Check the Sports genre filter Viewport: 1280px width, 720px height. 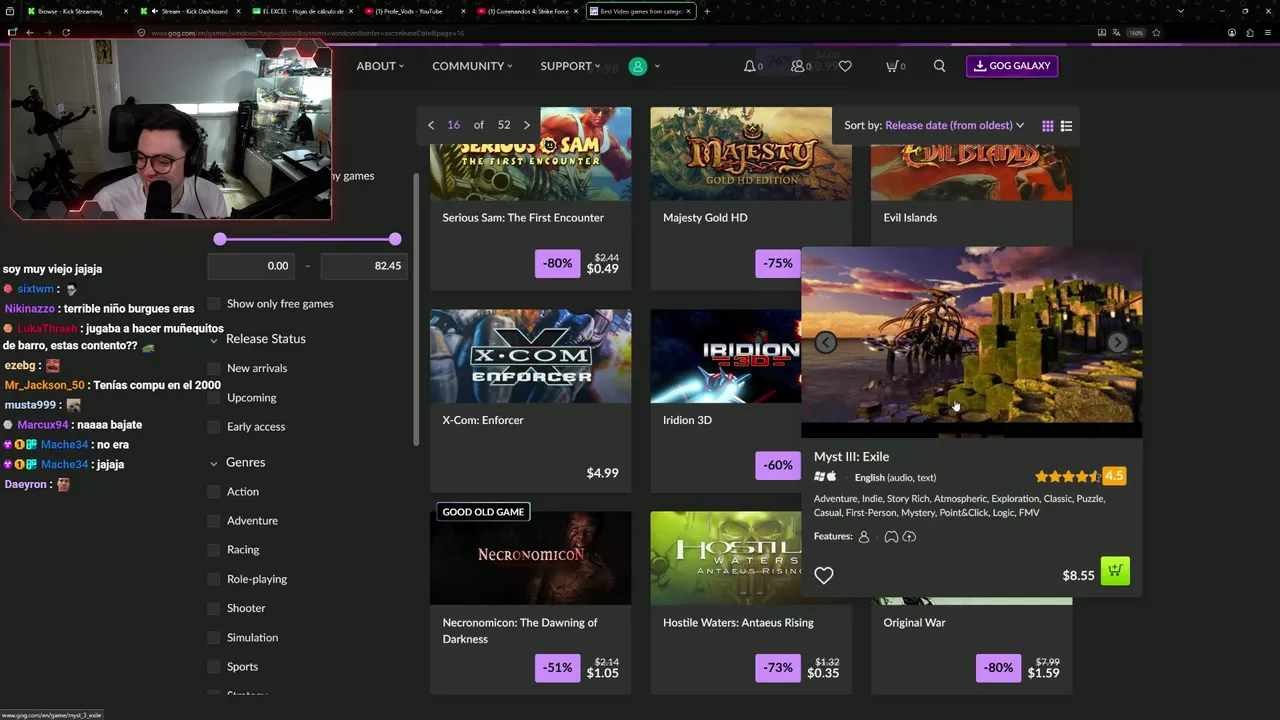[x=214, y=667]
